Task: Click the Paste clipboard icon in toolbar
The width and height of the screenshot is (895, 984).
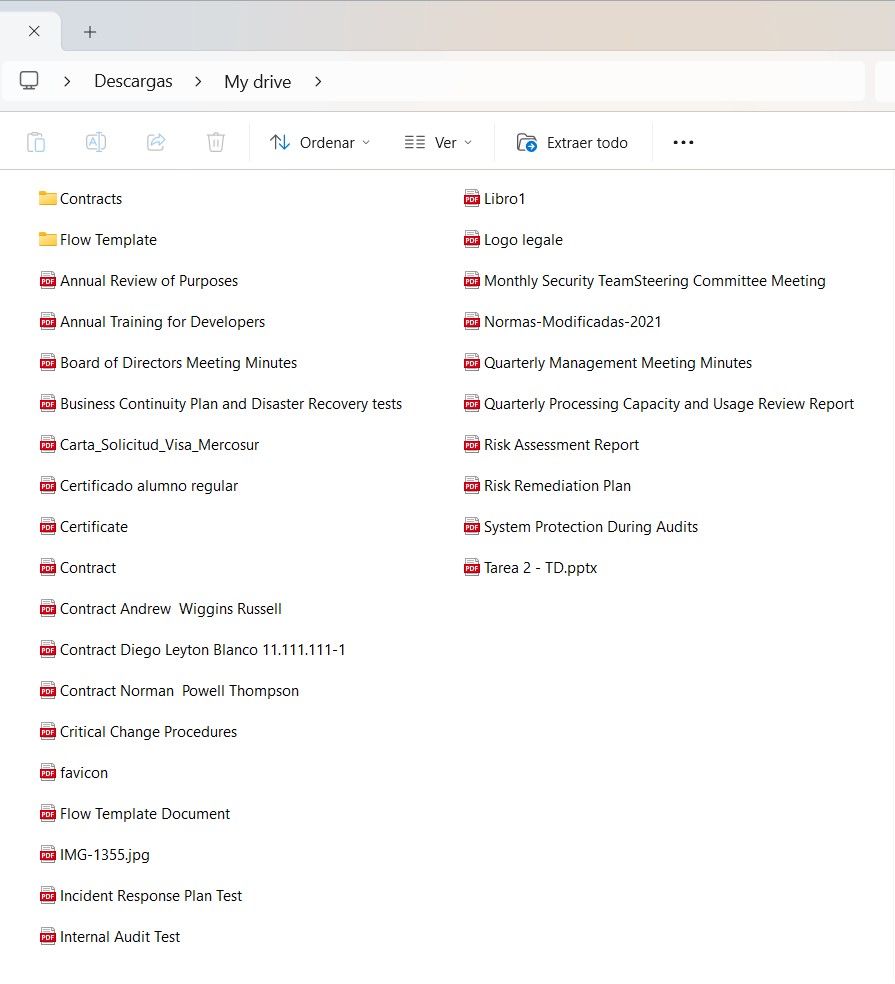Action: (x=36, y=142)
